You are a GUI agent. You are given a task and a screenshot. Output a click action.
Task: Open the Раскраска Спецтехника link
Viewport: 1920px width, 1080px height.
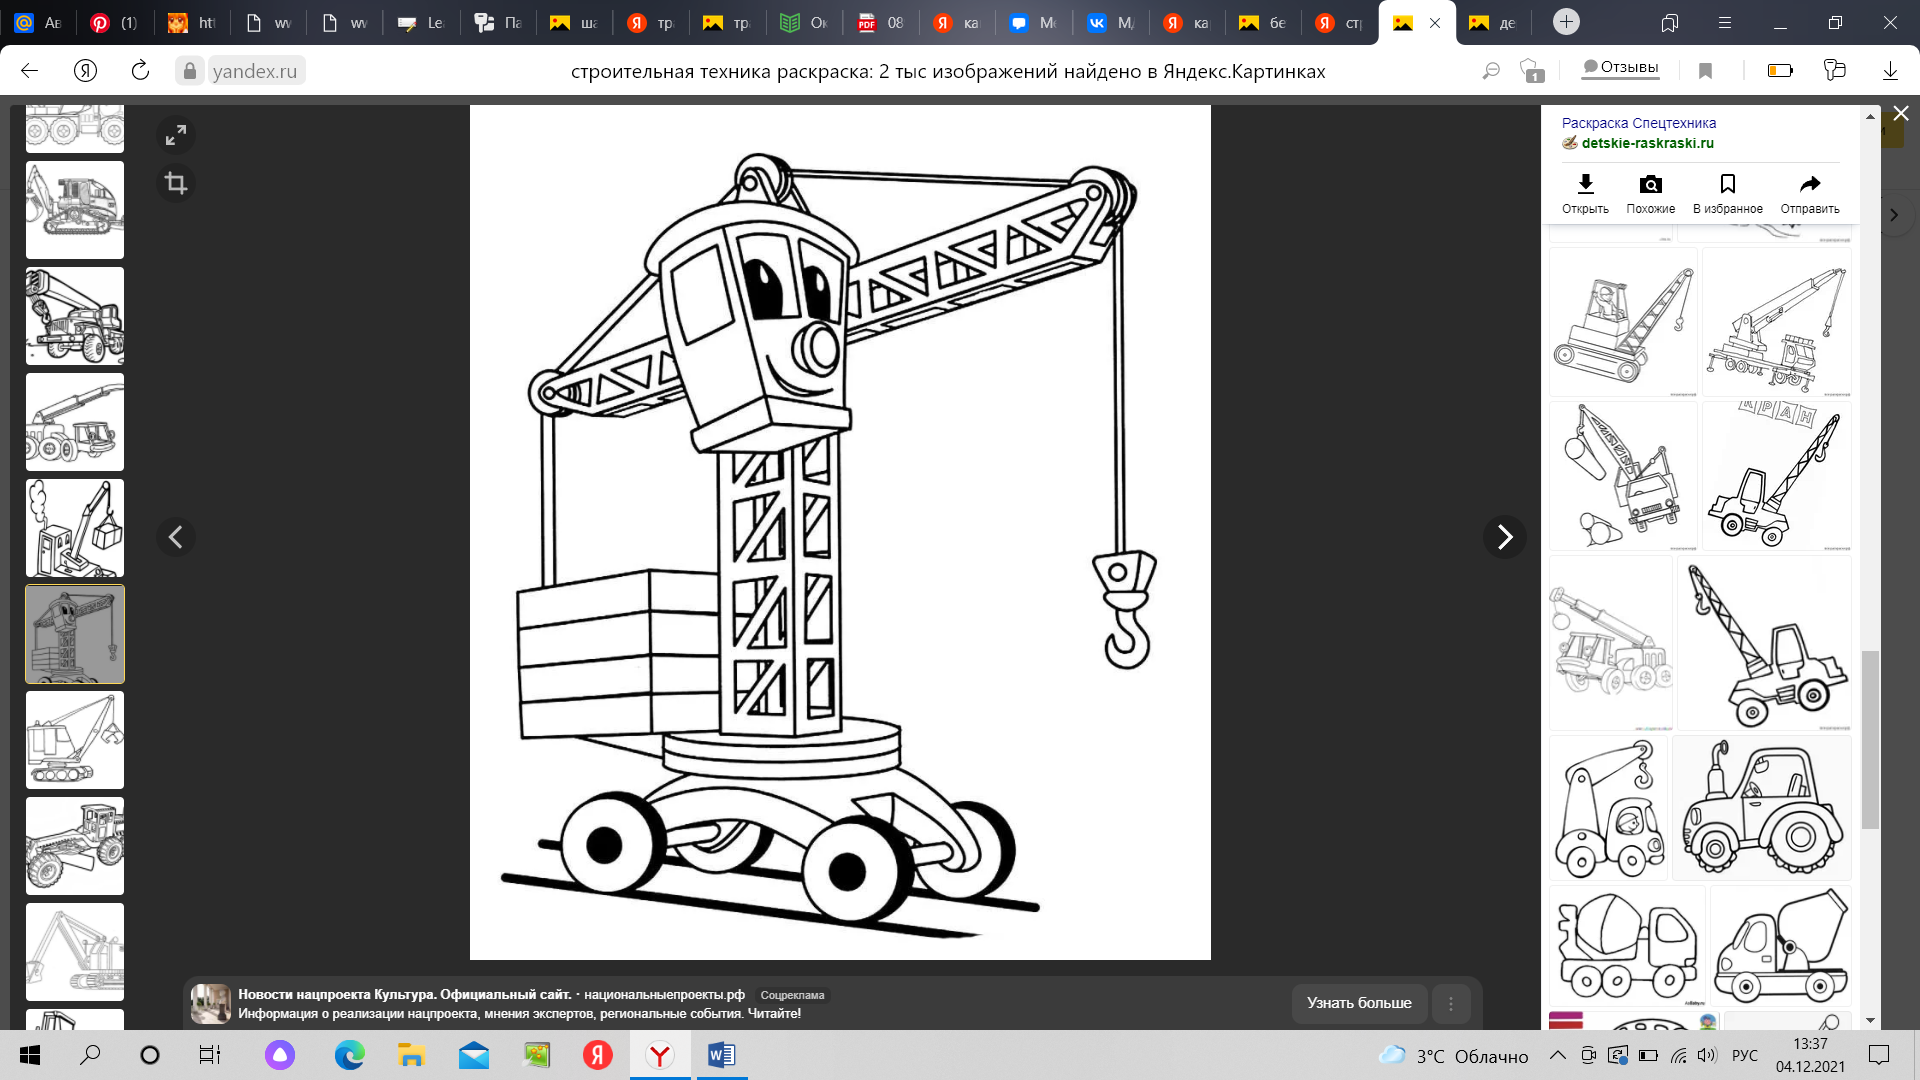(1638, 123)
